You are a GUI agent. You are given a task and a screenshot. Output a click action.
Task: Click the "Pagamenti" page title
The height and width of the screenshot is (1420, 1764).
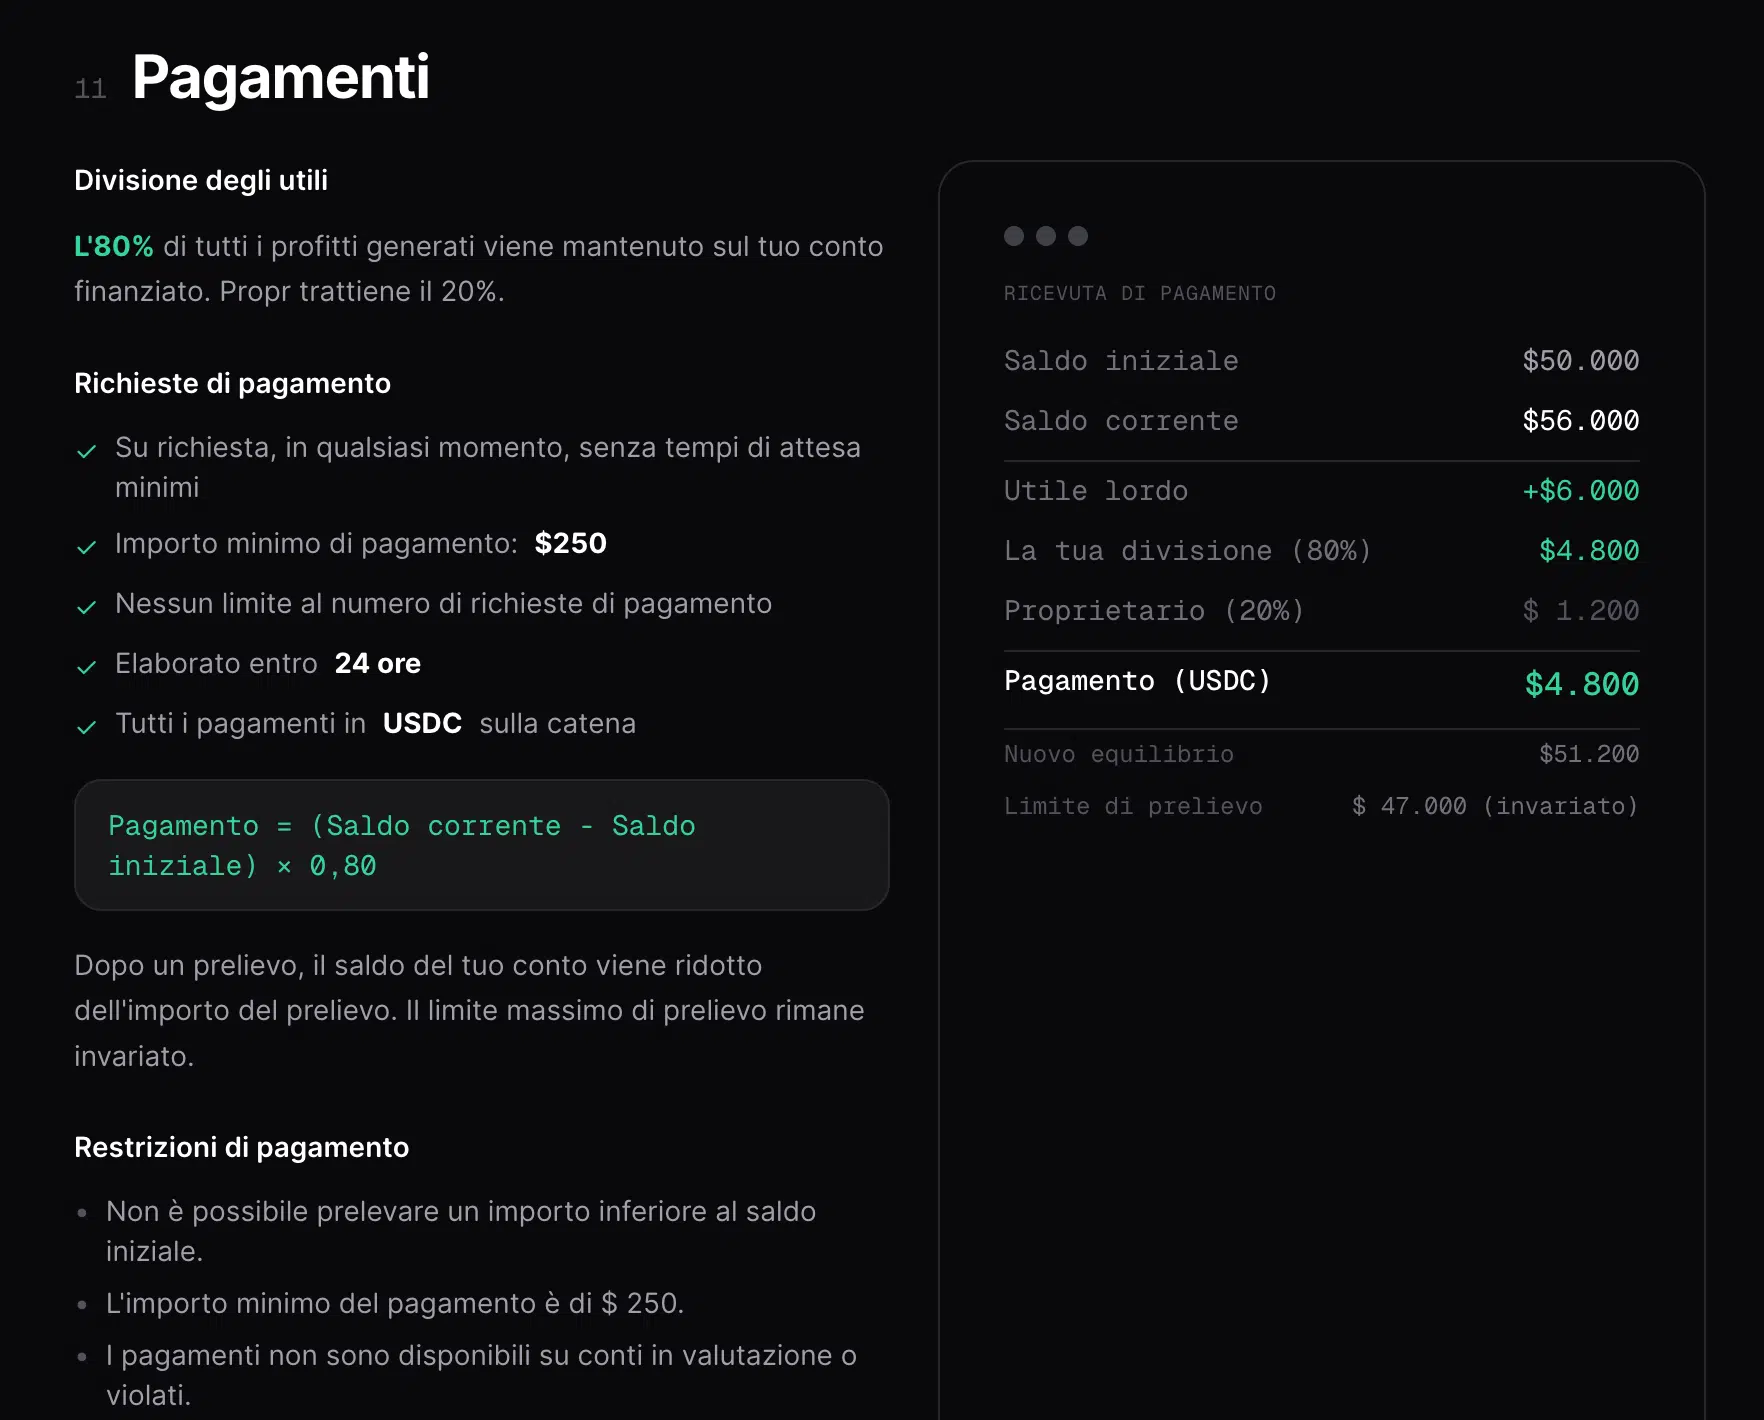282,77
